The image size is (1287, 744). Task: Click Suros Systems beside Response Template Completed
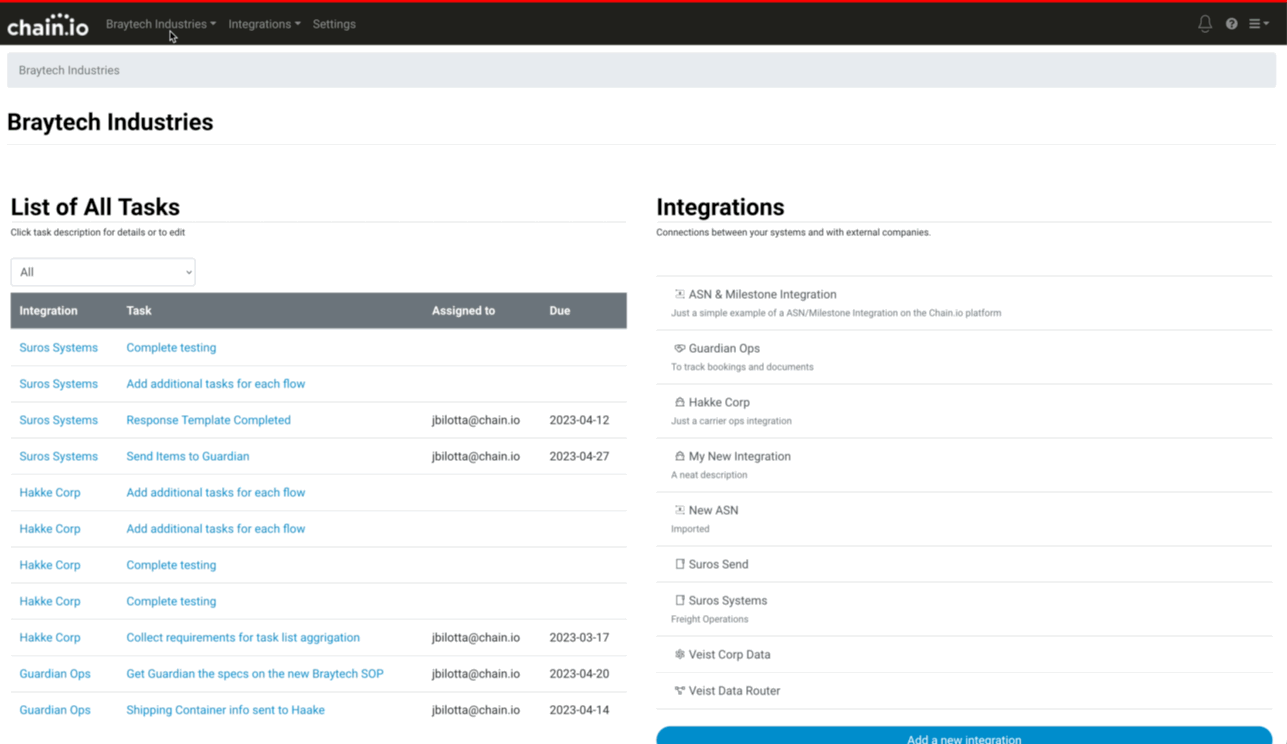[x=58, y=420]
